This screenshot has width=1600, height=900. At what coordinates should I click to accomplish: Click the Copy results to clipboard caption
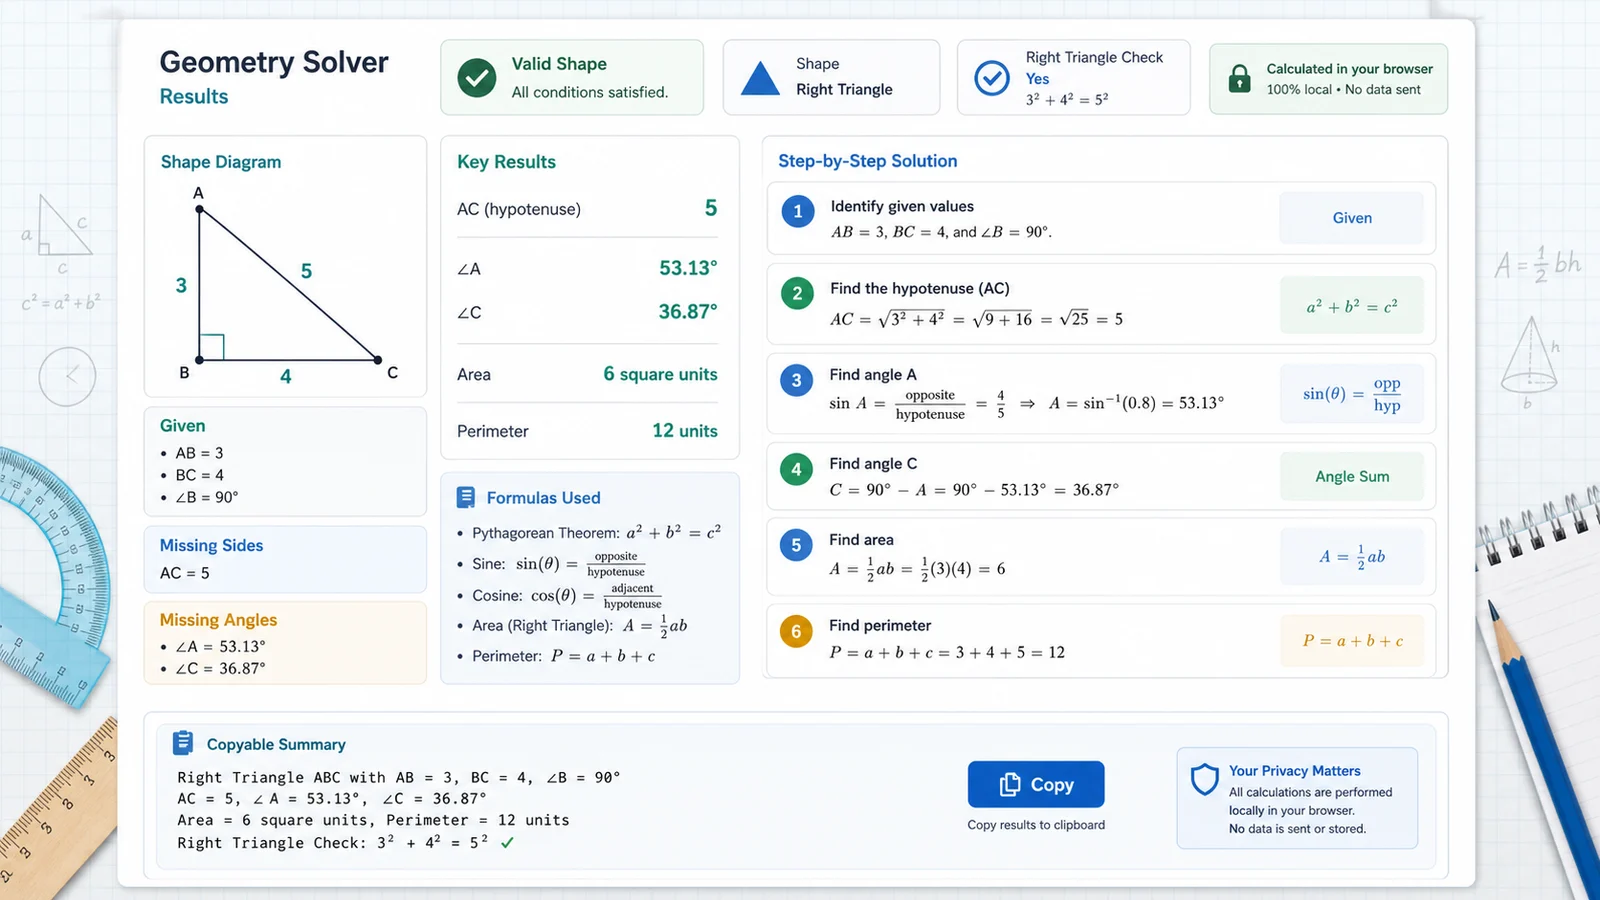1036,825
